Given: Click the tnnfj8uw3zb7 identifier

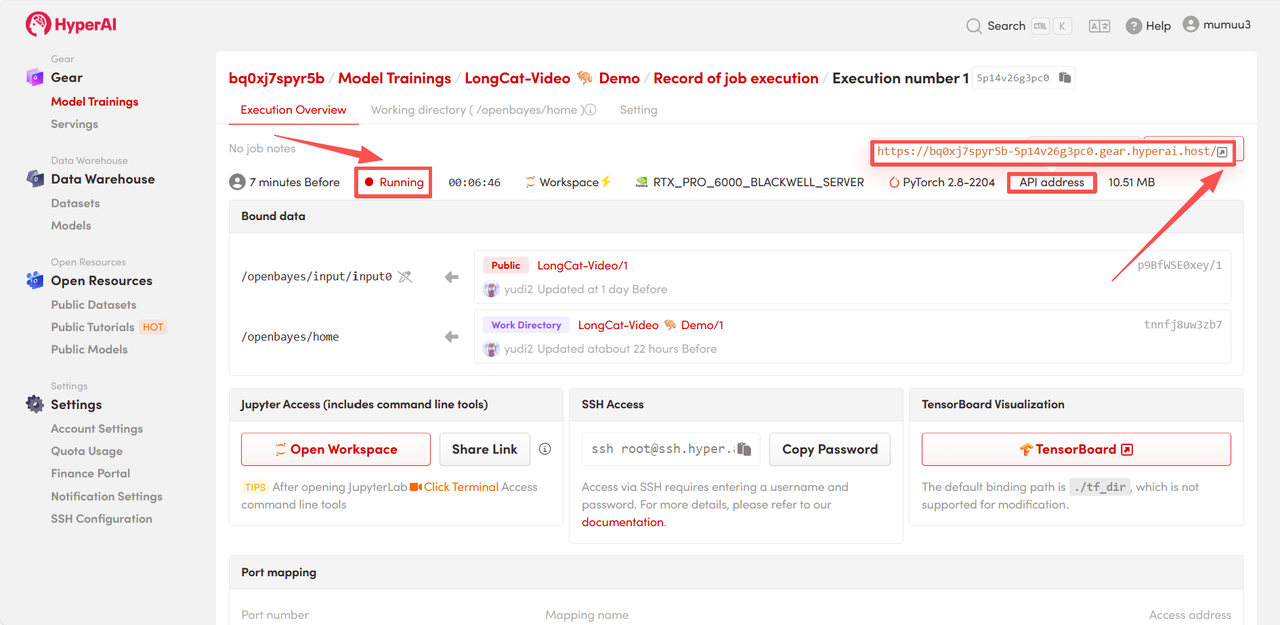Looking at the screenshot, I should pos(1183,325).
